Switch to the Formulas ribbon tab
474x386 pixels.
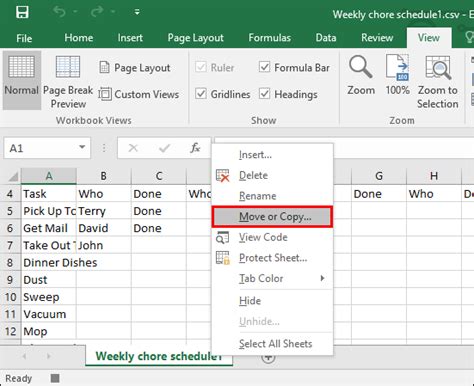coord(269,38)
